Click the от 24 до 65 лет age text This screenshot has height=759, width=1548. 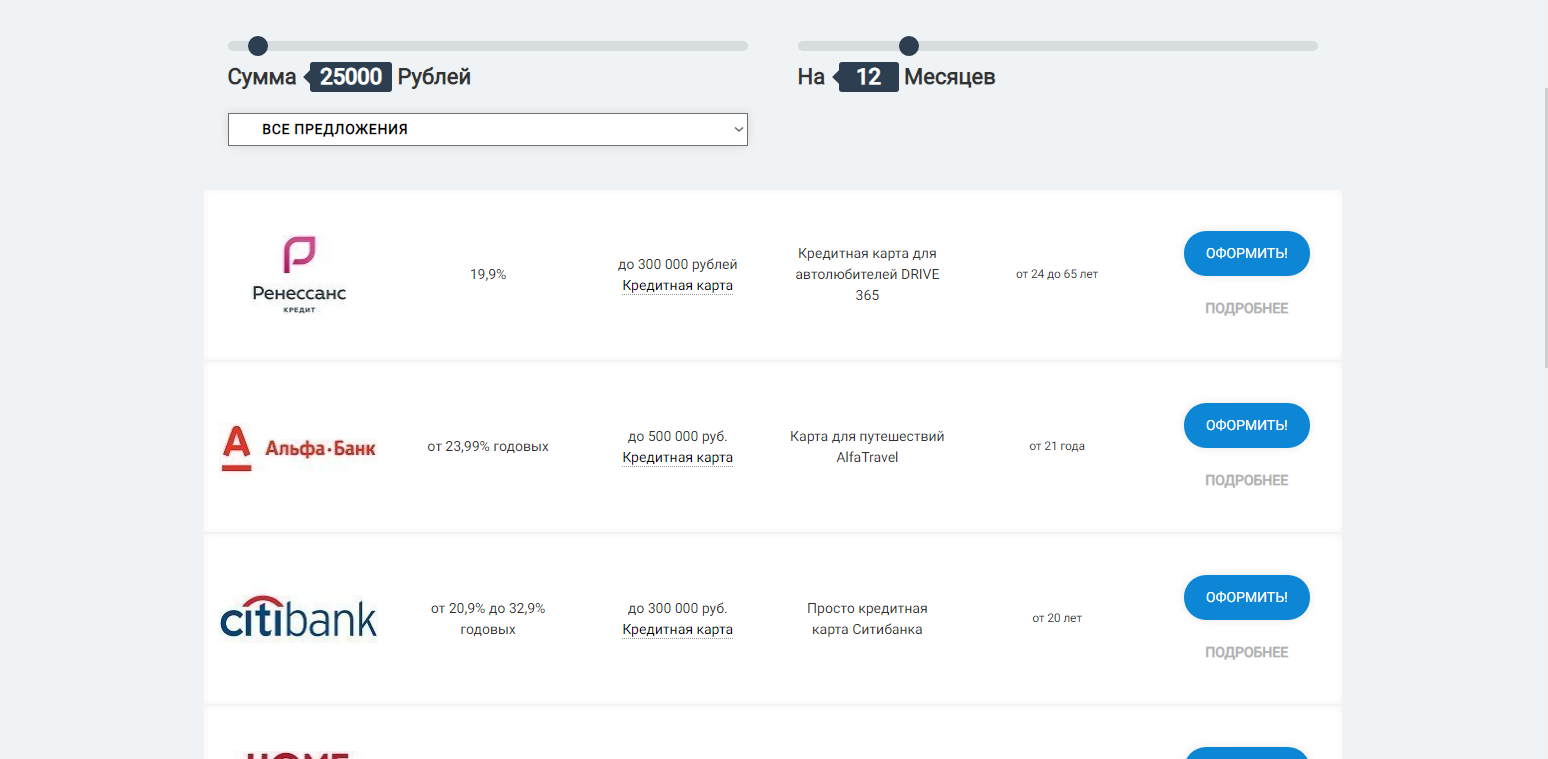[1057, 274]
